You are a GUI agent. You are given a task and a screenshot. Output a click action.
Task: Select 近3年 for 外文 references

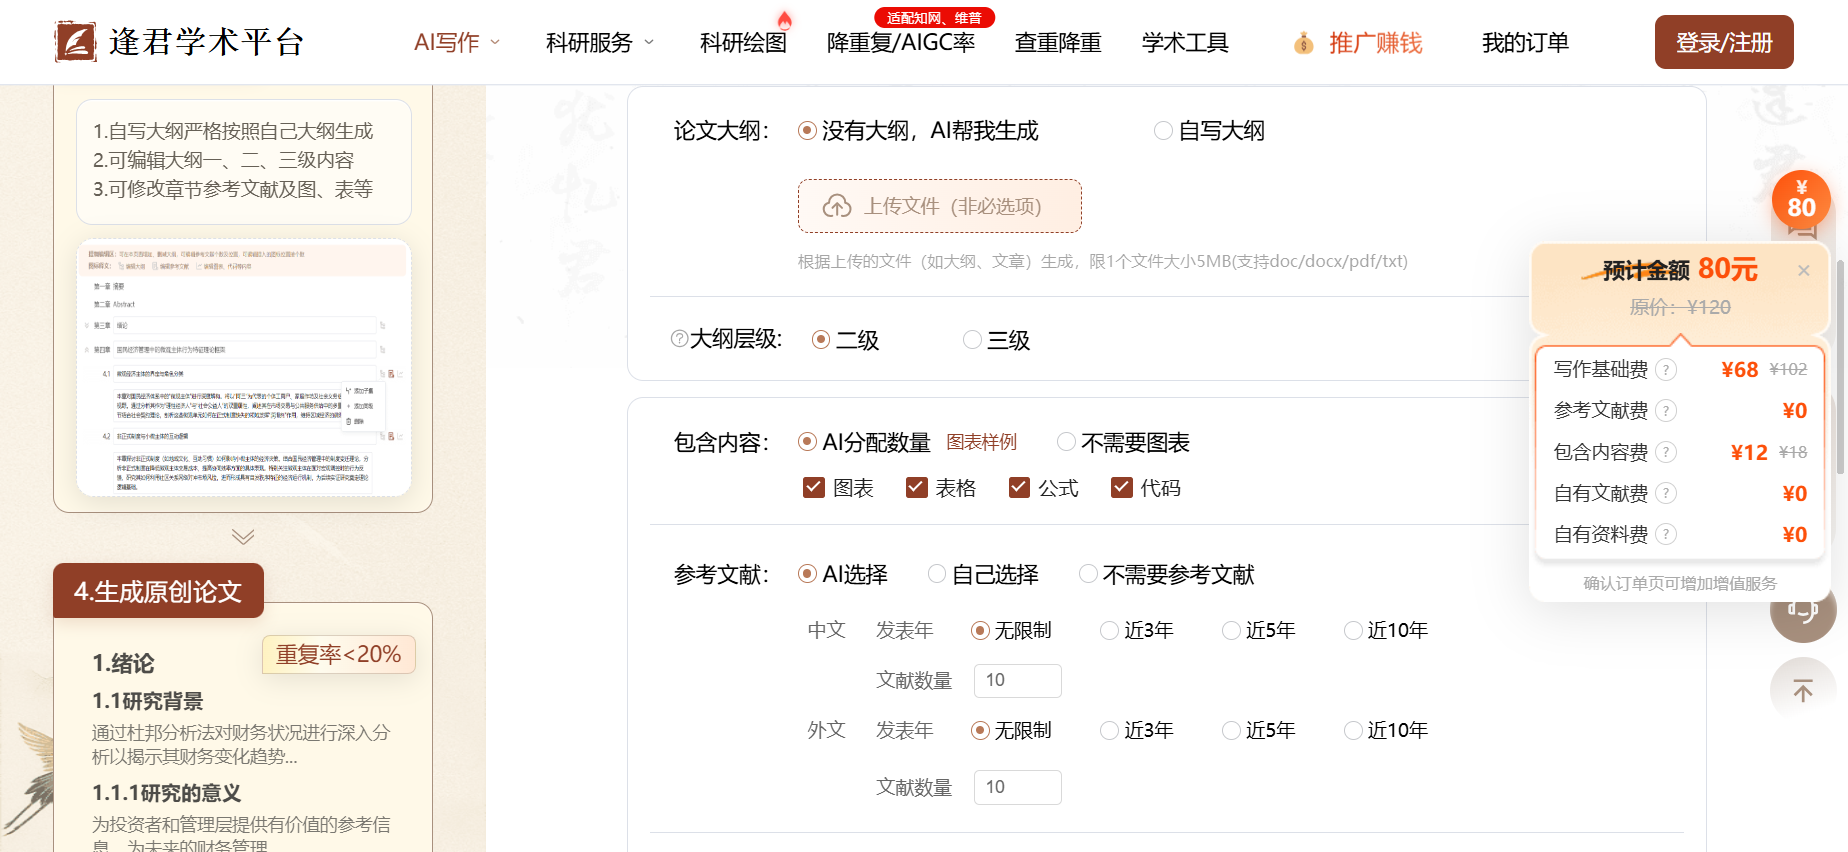pos(1137,730)
